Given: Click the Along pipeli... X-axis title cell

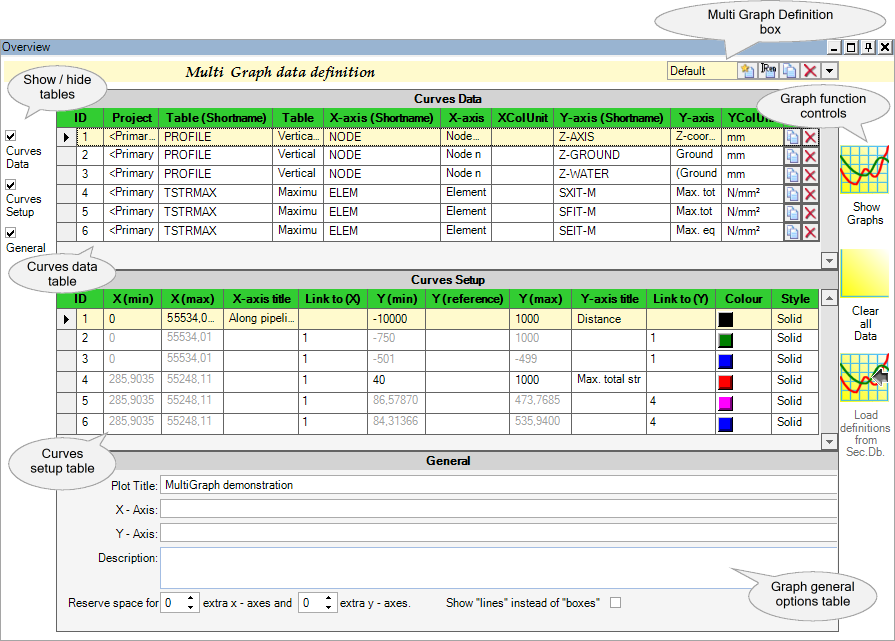Looking at the screenshot, I should (261, 319).
